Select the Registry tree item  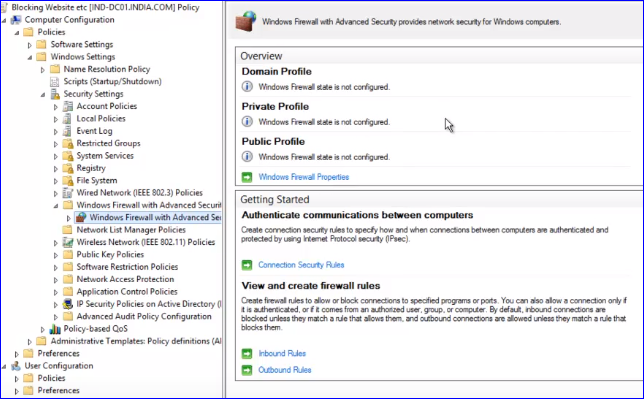(x=91, y=168)
